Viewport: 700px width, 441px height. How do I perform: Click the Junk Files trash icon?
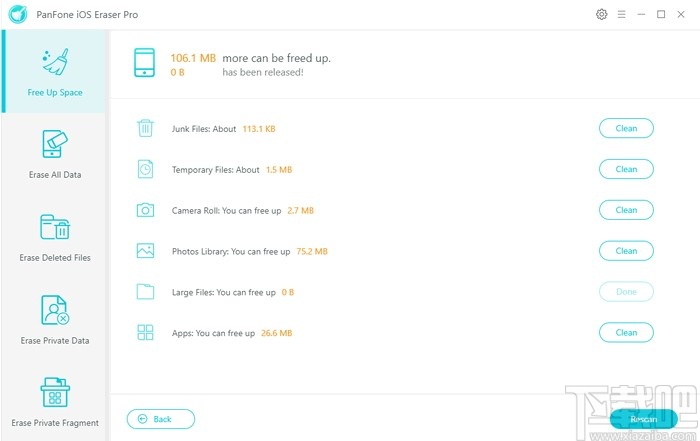(x=145, y=128)
